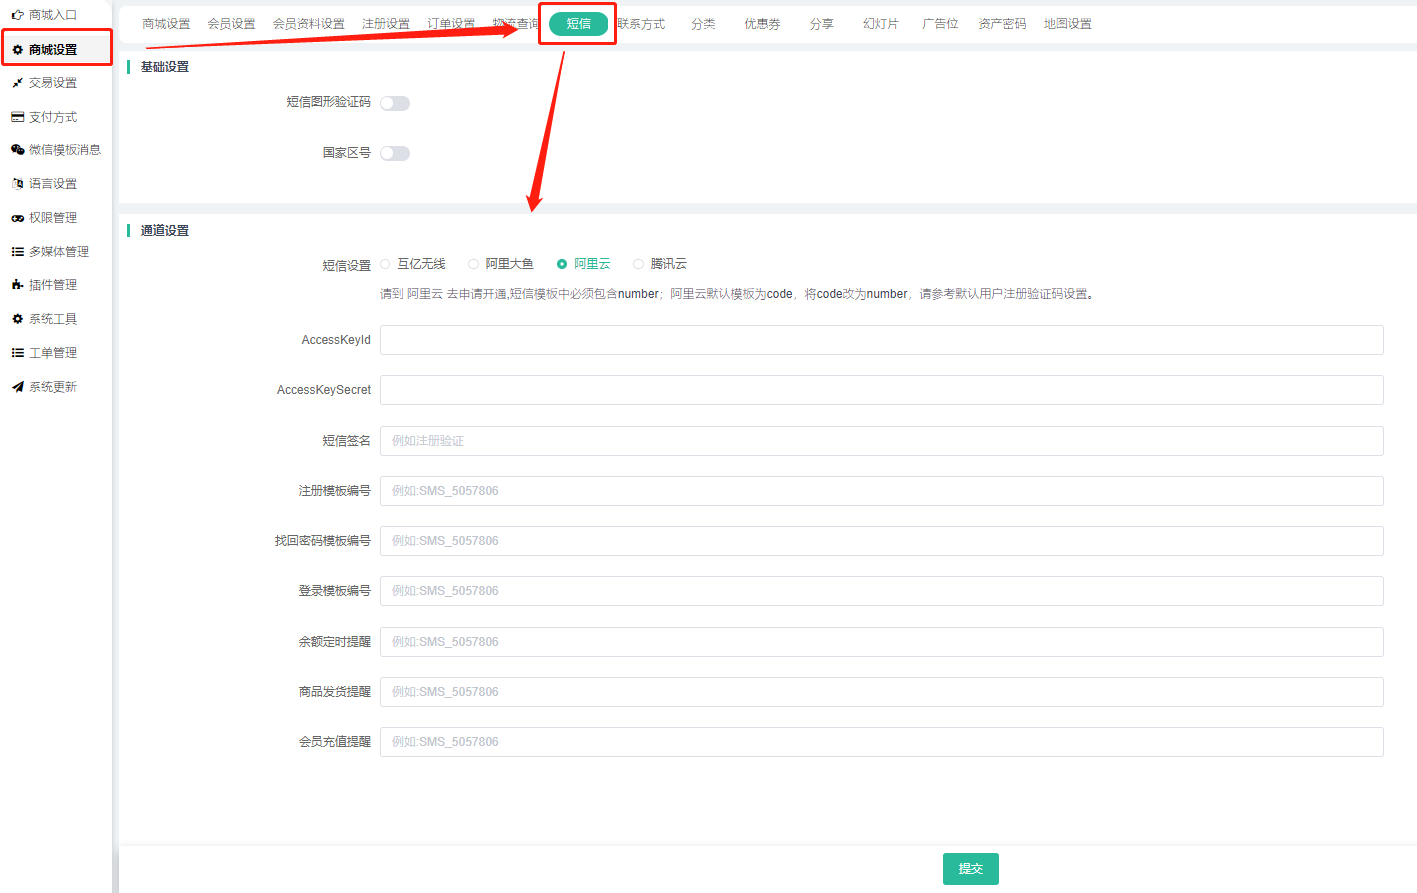
Task: Click the 支付方式 card icon
Action: [x=17, y=117]
